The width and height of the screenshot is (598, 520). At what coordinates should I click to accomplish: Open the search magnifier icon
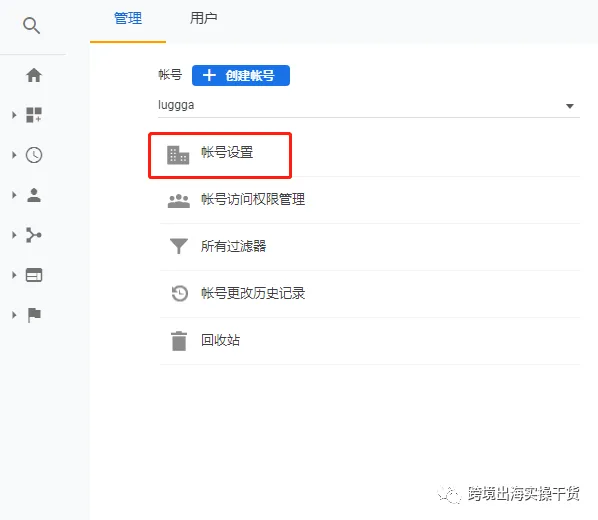click(x=31, y=26)
